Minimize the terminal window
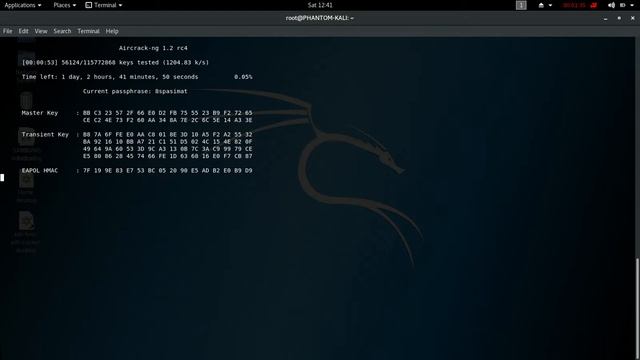 [605, 18]
